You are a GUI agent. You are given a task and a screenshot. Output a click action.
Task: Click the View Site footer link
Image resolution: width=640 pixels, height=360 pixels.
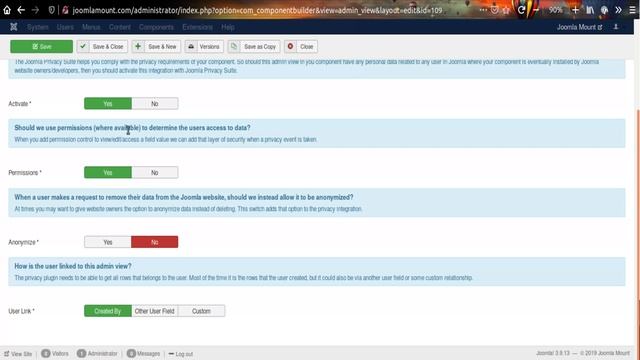[x=18, y=354]
